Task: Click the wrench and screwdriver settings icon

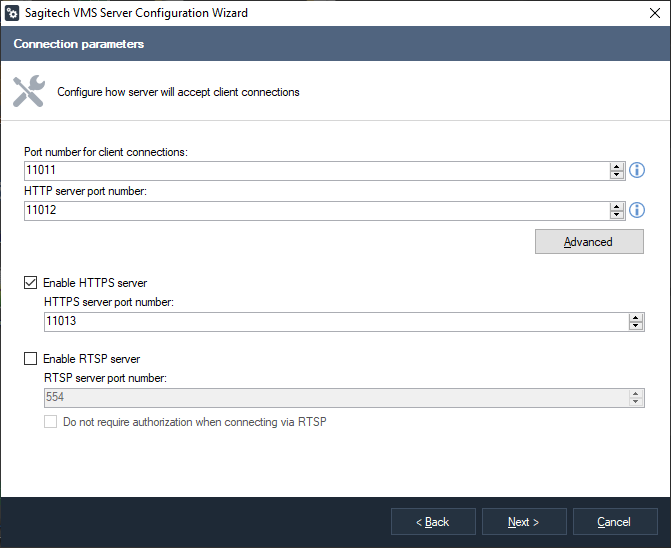Action: (29, 91)
